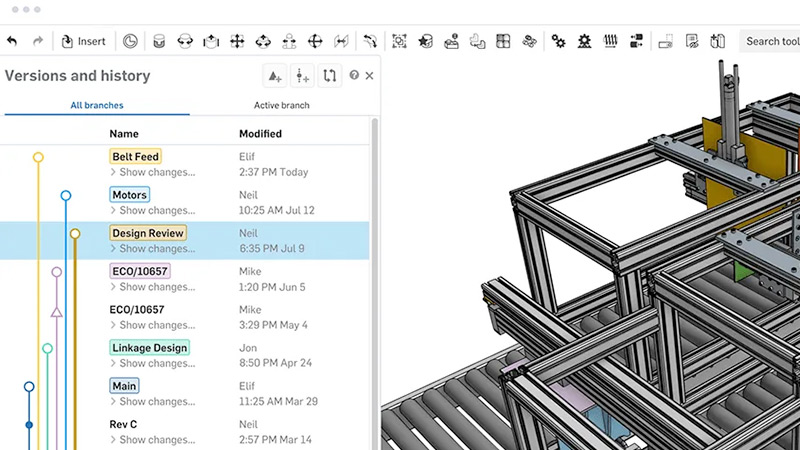The height and width of the screenshot is (450, 800).
Task: Switch to the Active branch tab
Action: point(281,105)
